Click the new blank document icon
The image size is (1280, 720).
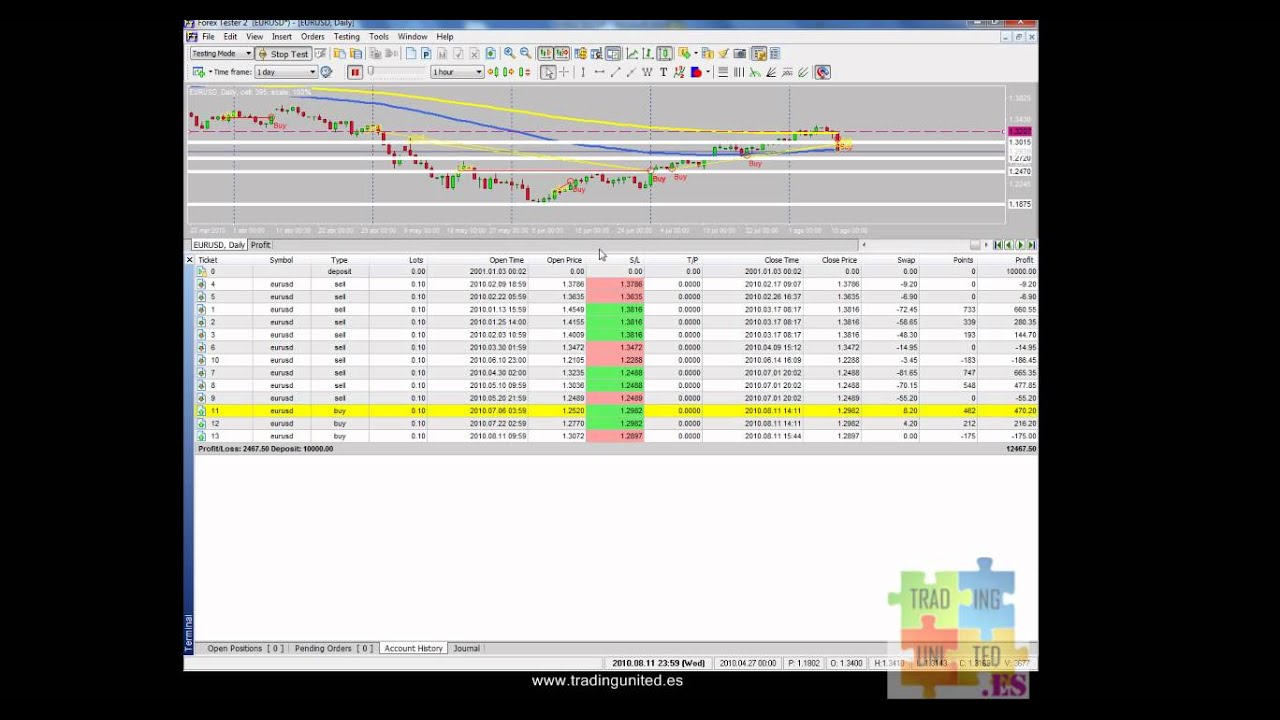click(x=410, y=53)
